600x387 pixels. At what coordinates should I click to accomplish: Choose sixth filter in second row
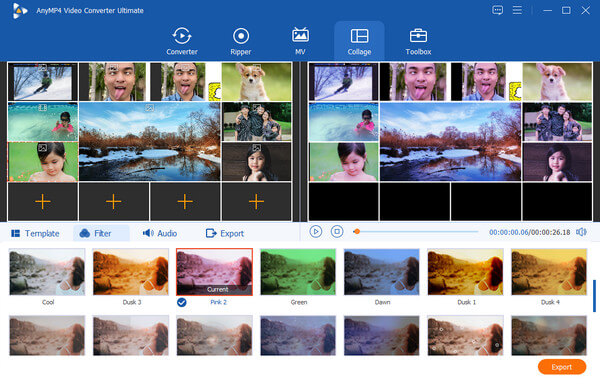click(465, 336)
